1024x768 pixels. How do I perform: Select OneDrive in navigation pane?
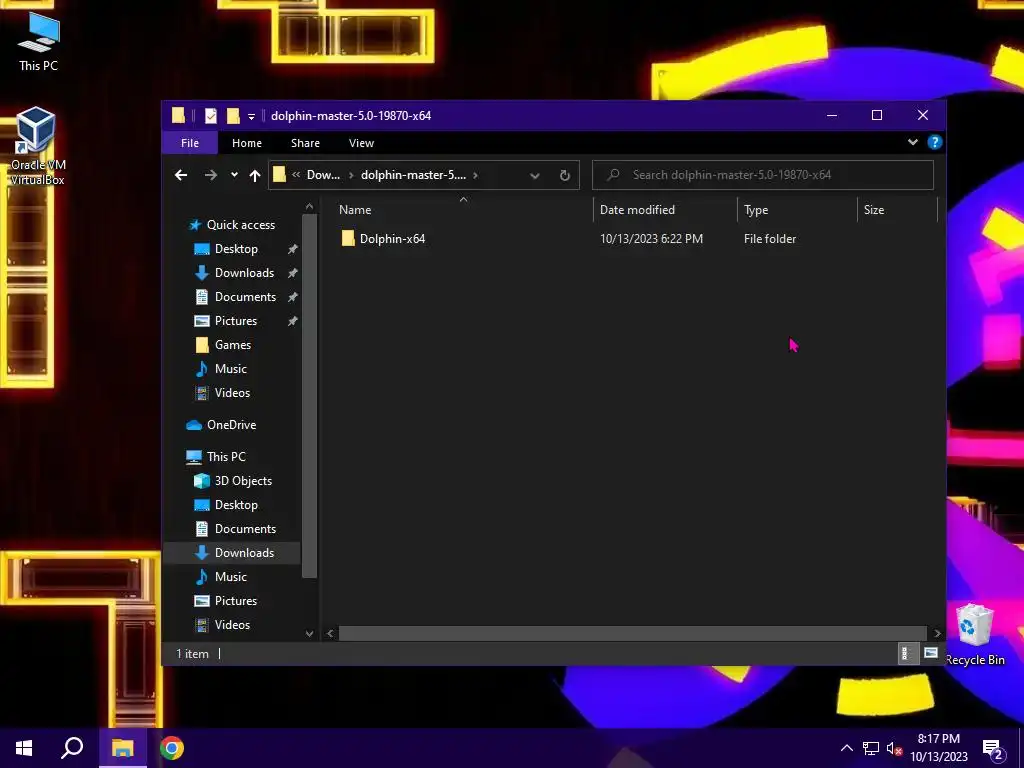(x=231, y=425)
